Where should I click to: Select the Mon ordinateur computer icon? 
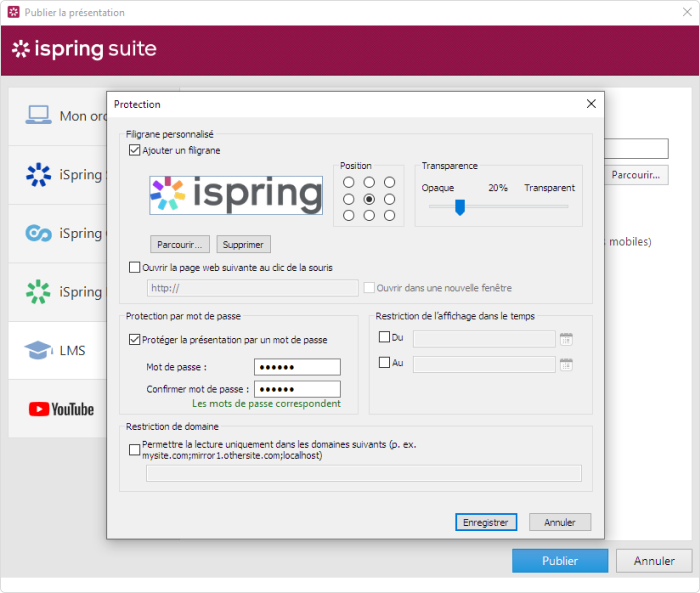[x=38, y=115]
